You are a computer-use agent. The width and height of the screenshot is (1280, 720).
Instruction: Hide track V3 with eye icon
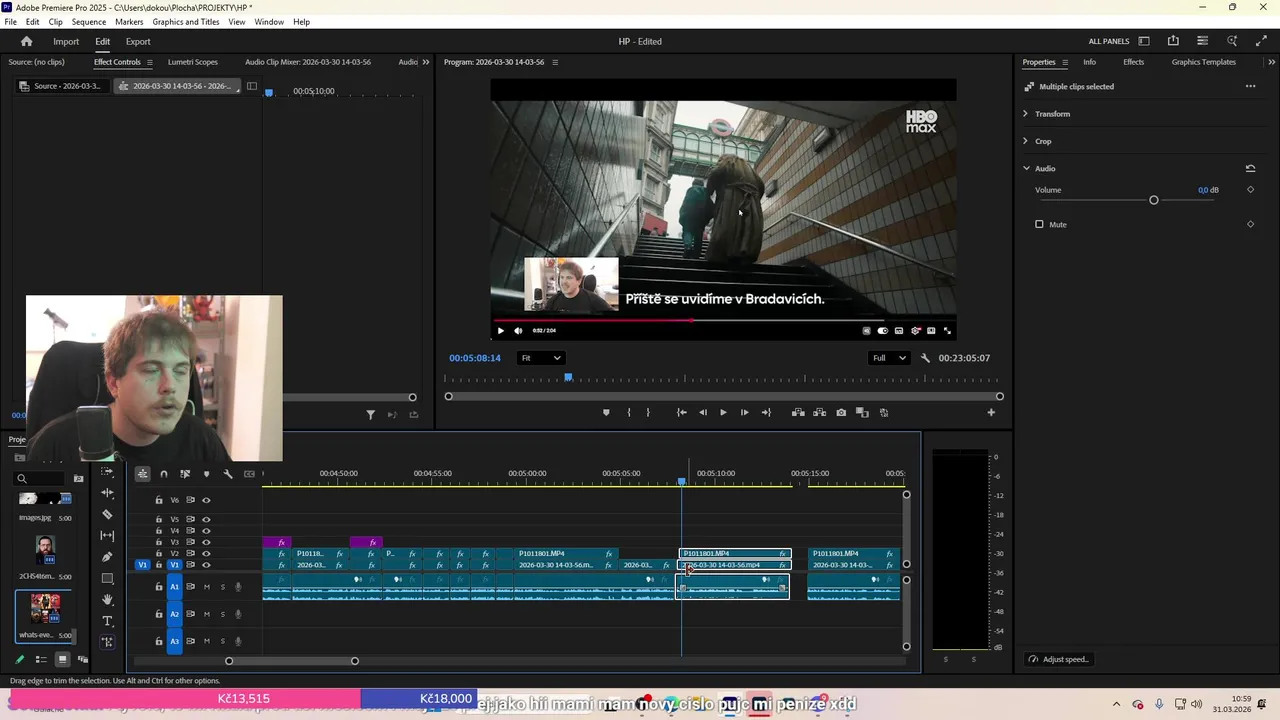(x=206, y=542)
